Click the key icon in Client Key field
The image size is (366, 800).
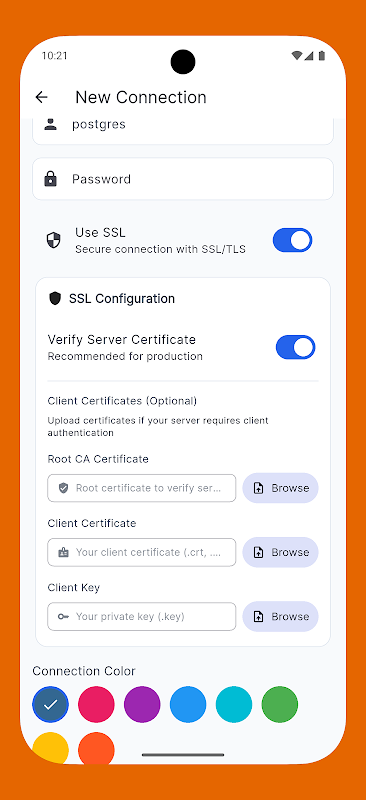point(63,617)
